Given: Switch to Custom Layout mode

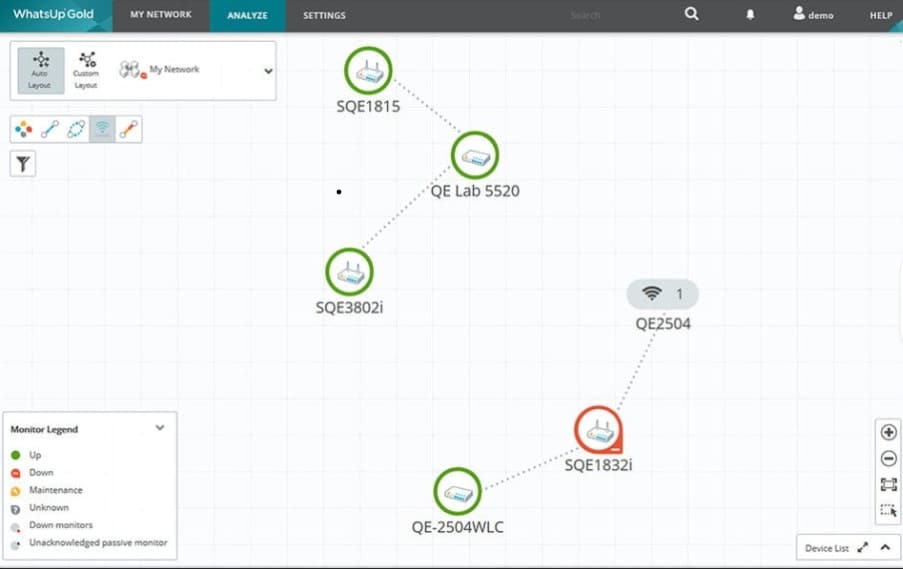Looking at the screenshot, I should 86,70.
